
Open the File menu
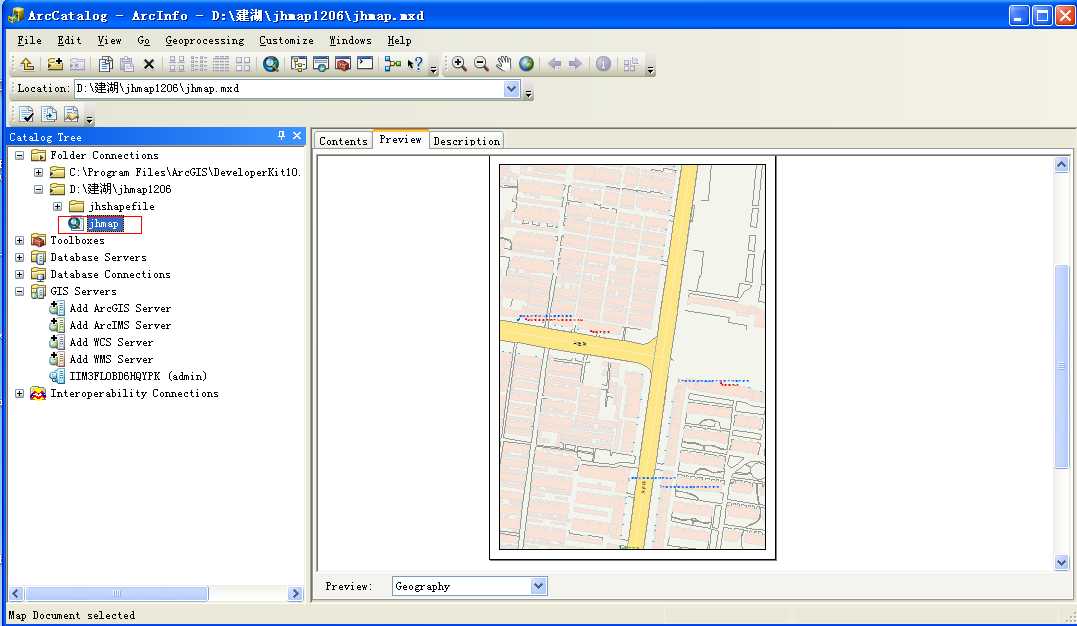tap(30, 41)
